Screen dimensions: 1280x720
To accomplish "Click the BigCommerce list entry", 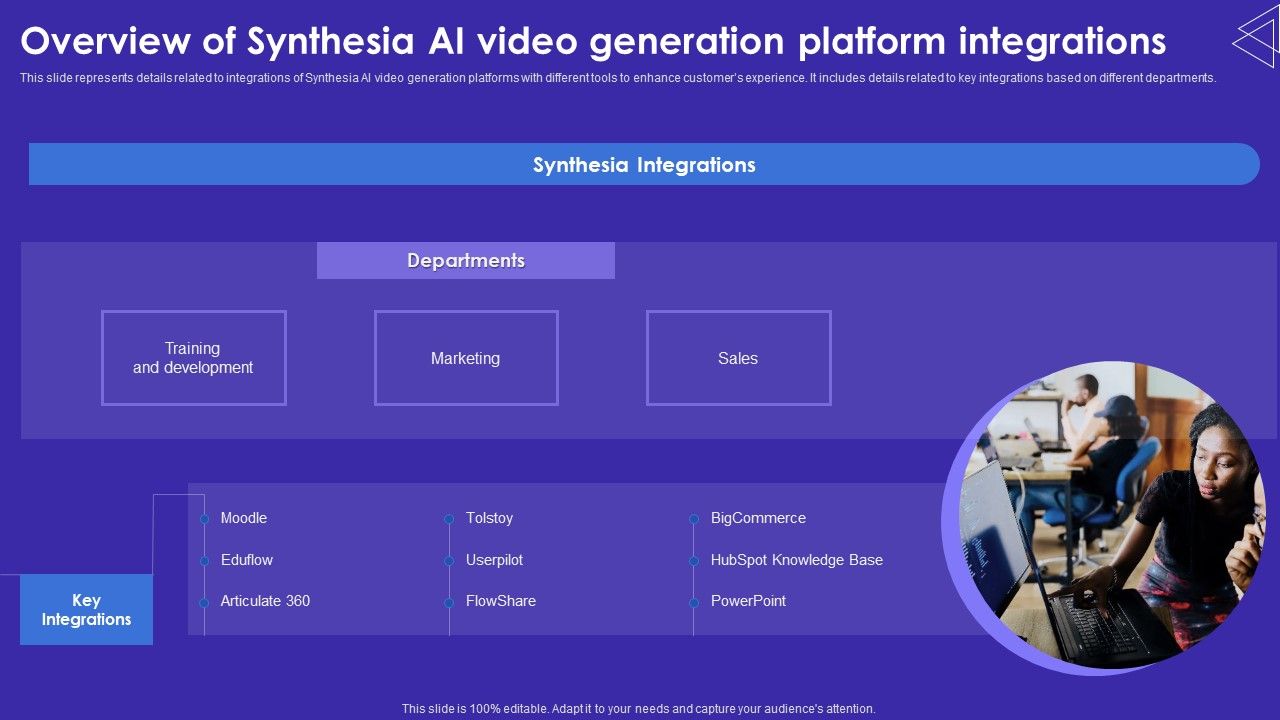I will (758, 518).
